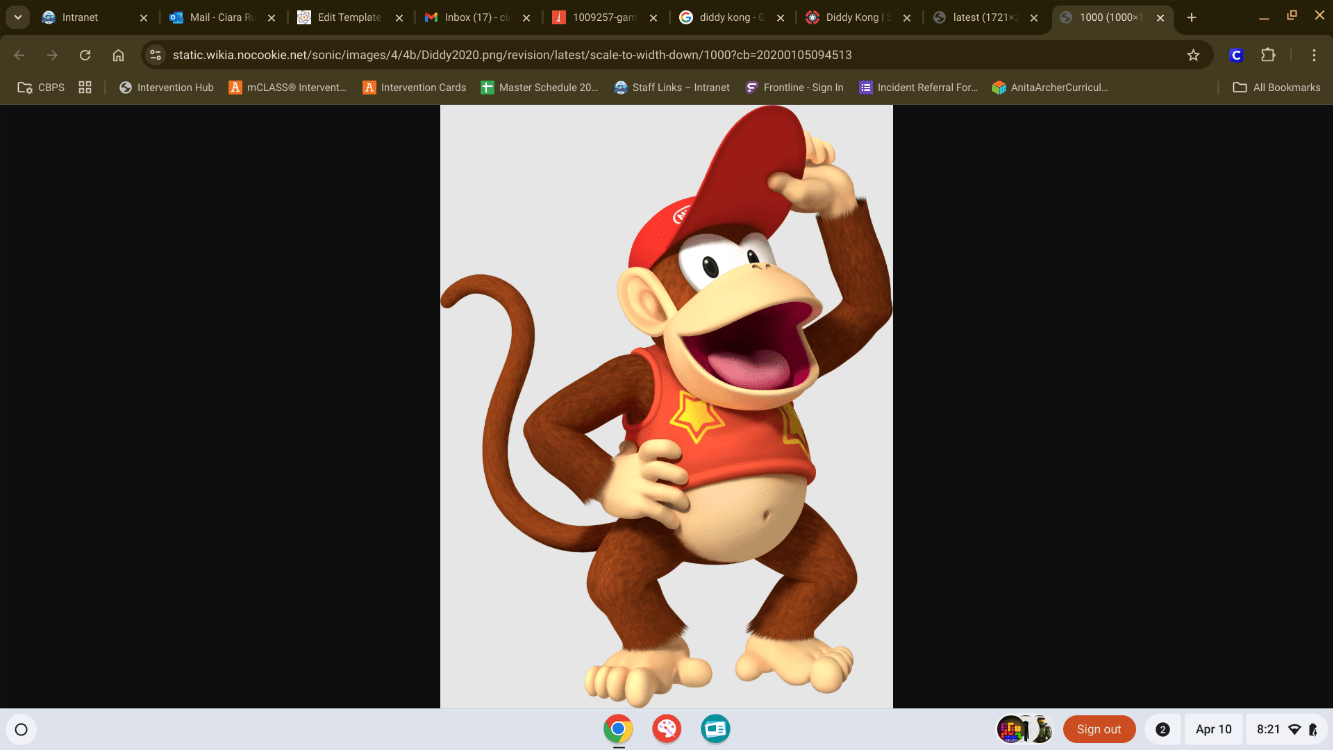The height and width of the screenshot is (750, 1333).
Task: Switch to the diddy kong Google tab
Action: (732, 17)
